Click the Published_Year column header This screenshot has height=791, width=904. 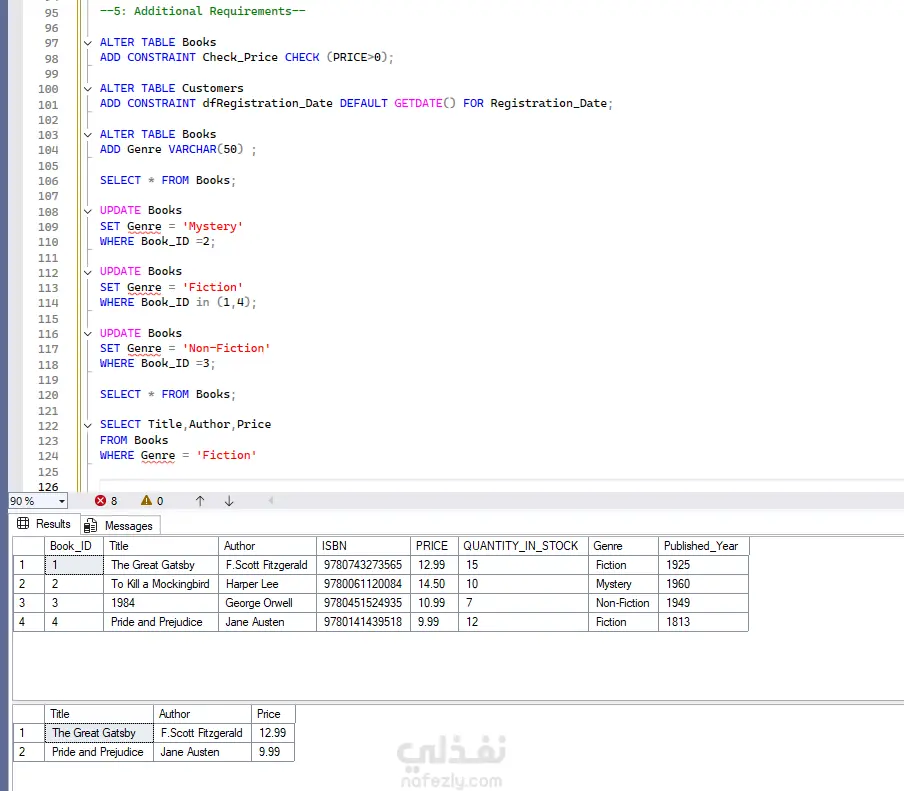coord(703,546)
